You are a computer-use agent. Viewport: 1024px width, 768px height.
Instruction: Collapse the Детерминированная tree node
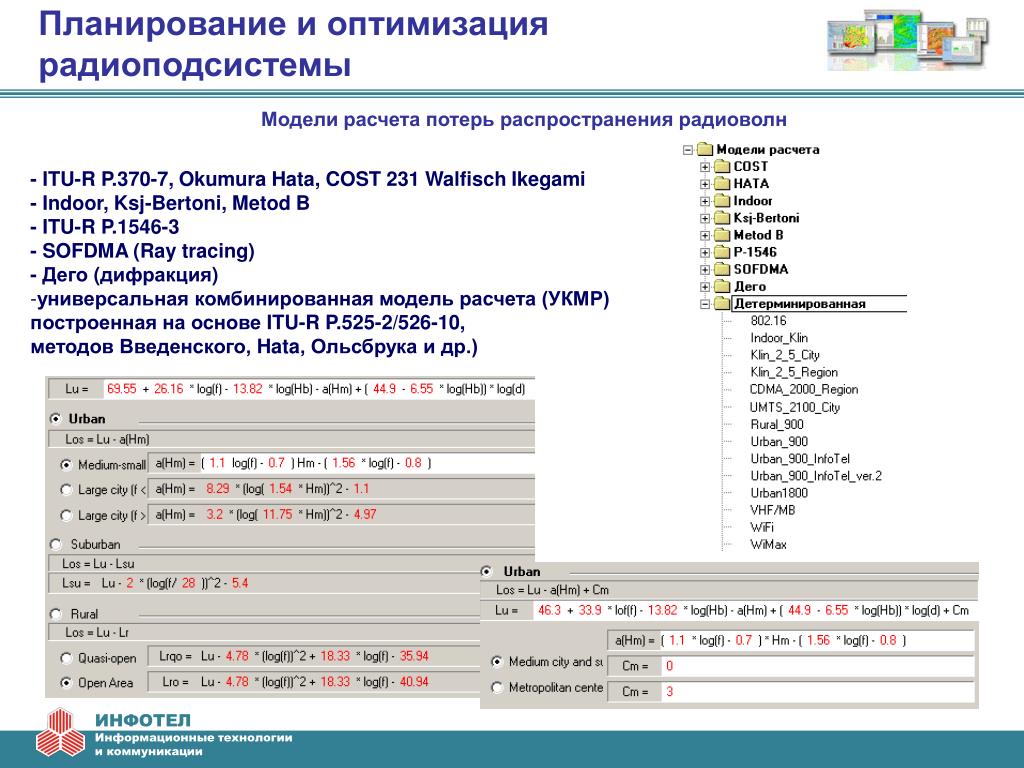point(705,304)
